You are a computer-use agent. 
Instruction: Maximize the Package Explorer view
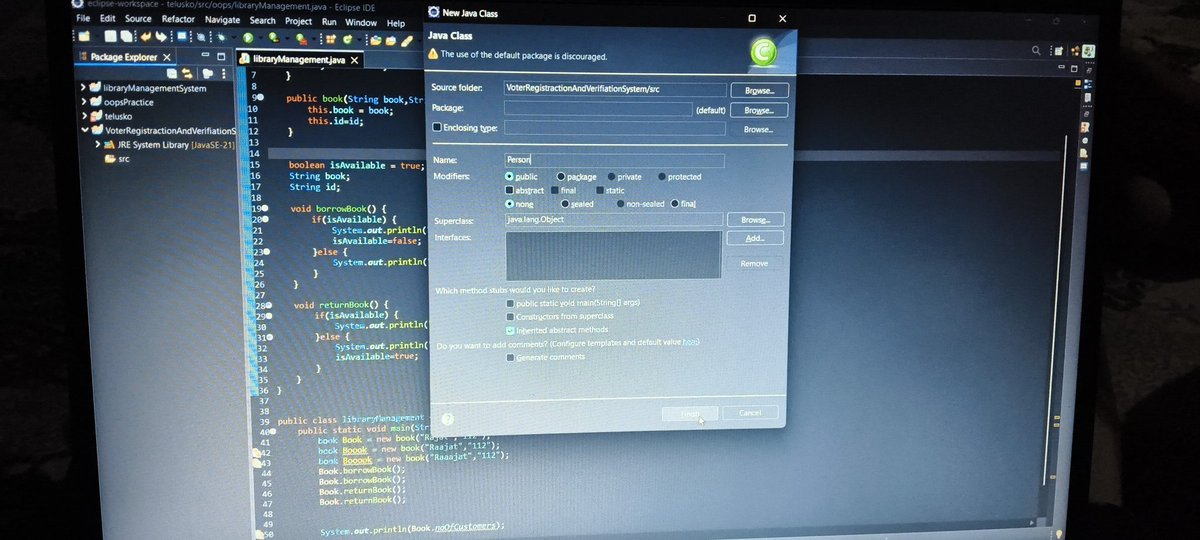pos(221,56)
